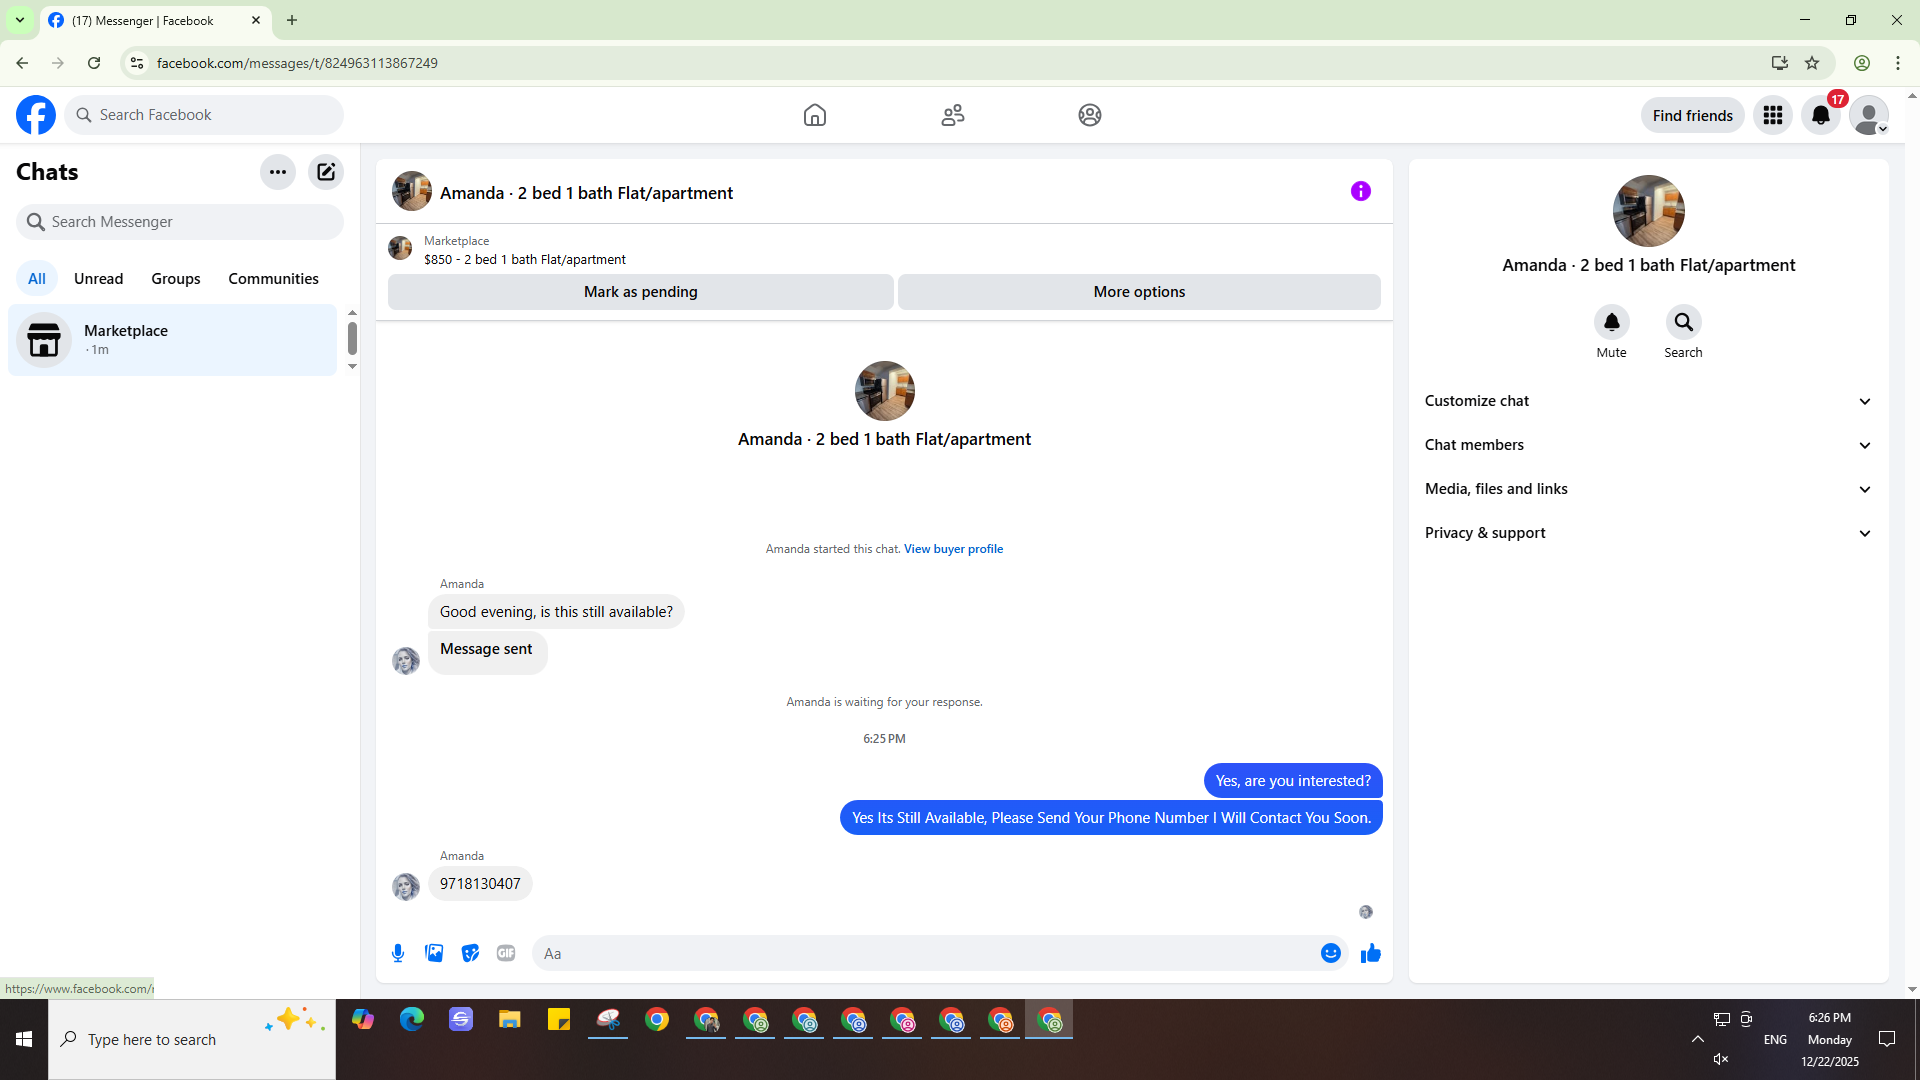The image size is (1920, 1080).
Task: Open the Facebook notifications bell
Action: (x=1820, y=116)
